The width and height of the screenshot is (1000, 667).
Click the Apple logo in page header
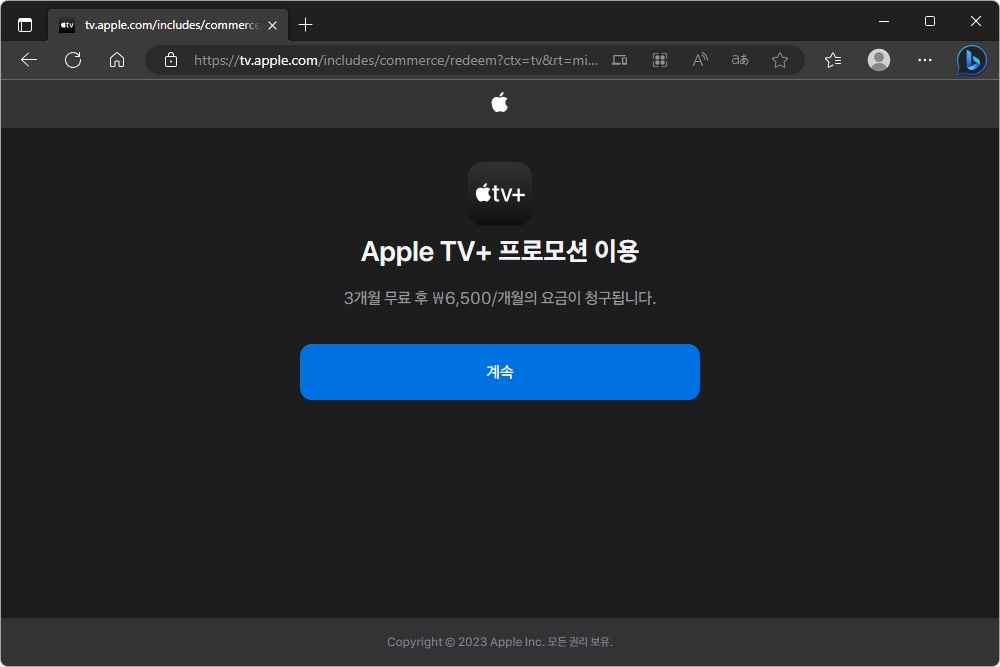tap(499, 102)
